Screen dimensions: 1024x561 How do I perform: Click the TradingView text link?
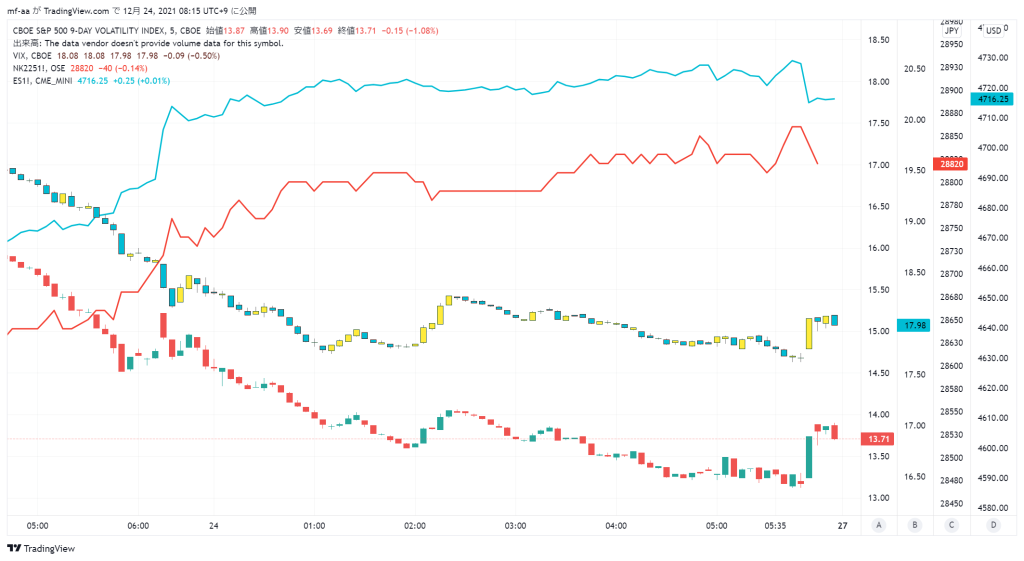49,549
